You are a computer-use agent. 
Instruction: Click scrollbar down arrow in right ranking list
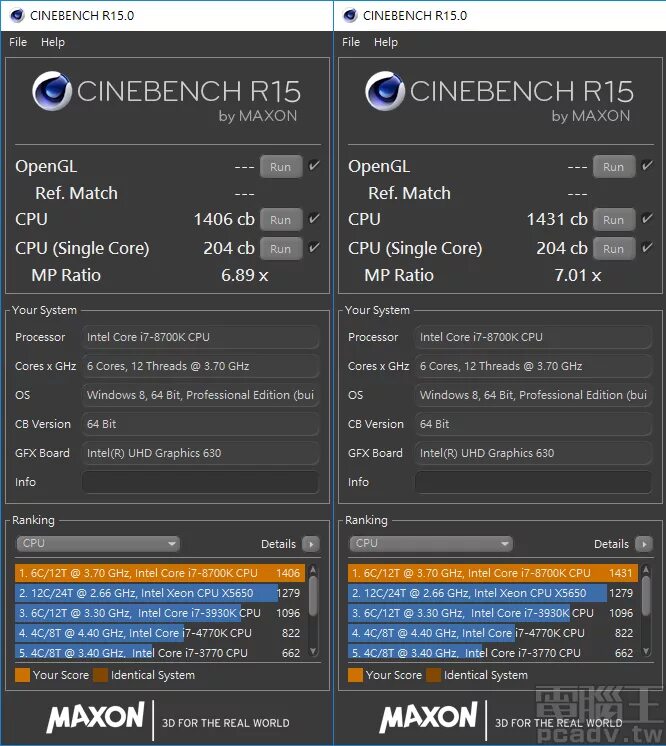[646, 651]
